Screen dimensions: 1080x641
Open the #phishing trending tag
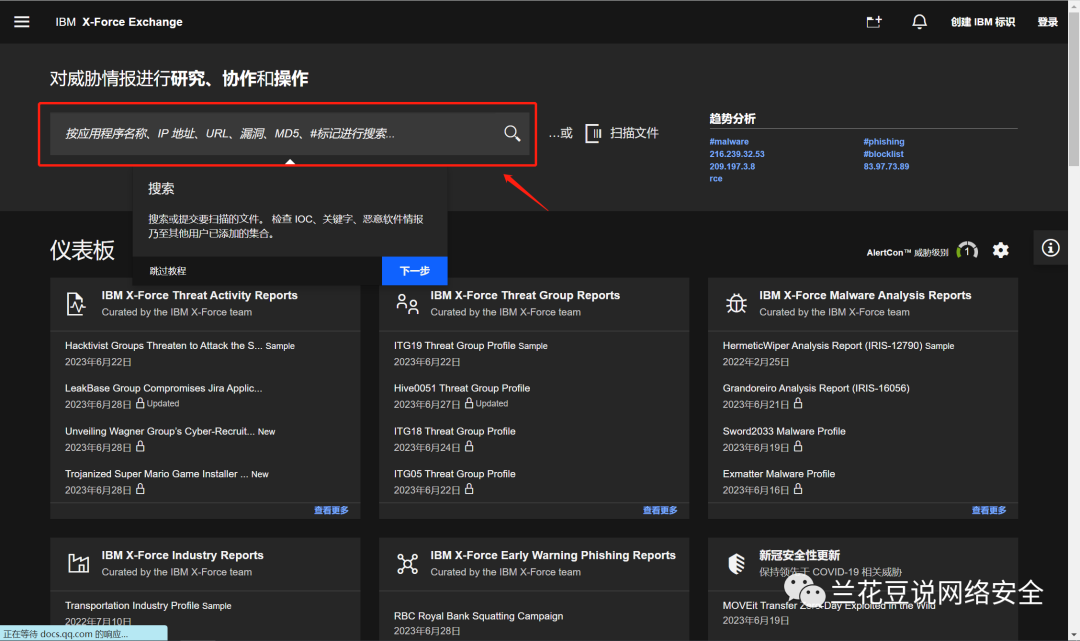pyautogui.click(x=884, y=142)
